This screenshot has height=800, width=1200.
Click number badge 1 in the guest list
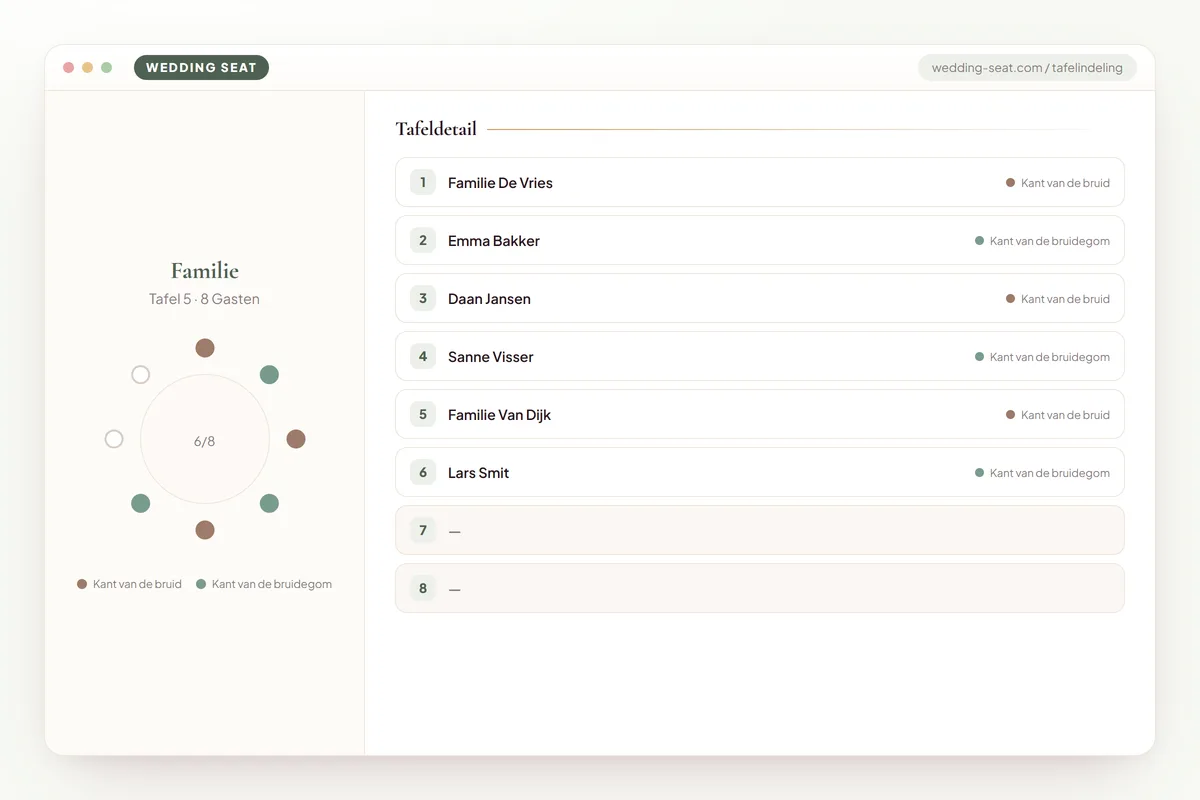click(423, 182)
